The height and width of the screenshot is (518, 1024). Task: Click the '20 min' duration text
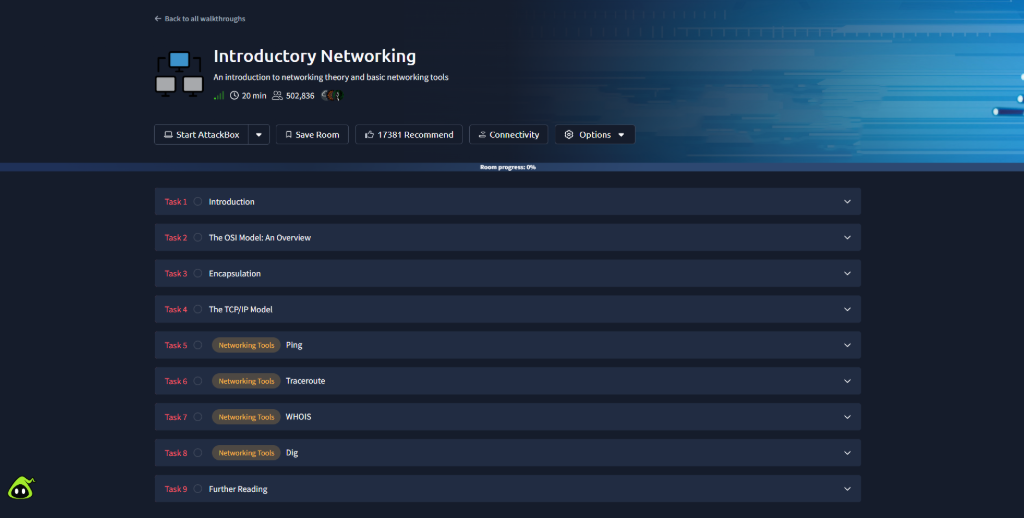(x=254, y=95)
